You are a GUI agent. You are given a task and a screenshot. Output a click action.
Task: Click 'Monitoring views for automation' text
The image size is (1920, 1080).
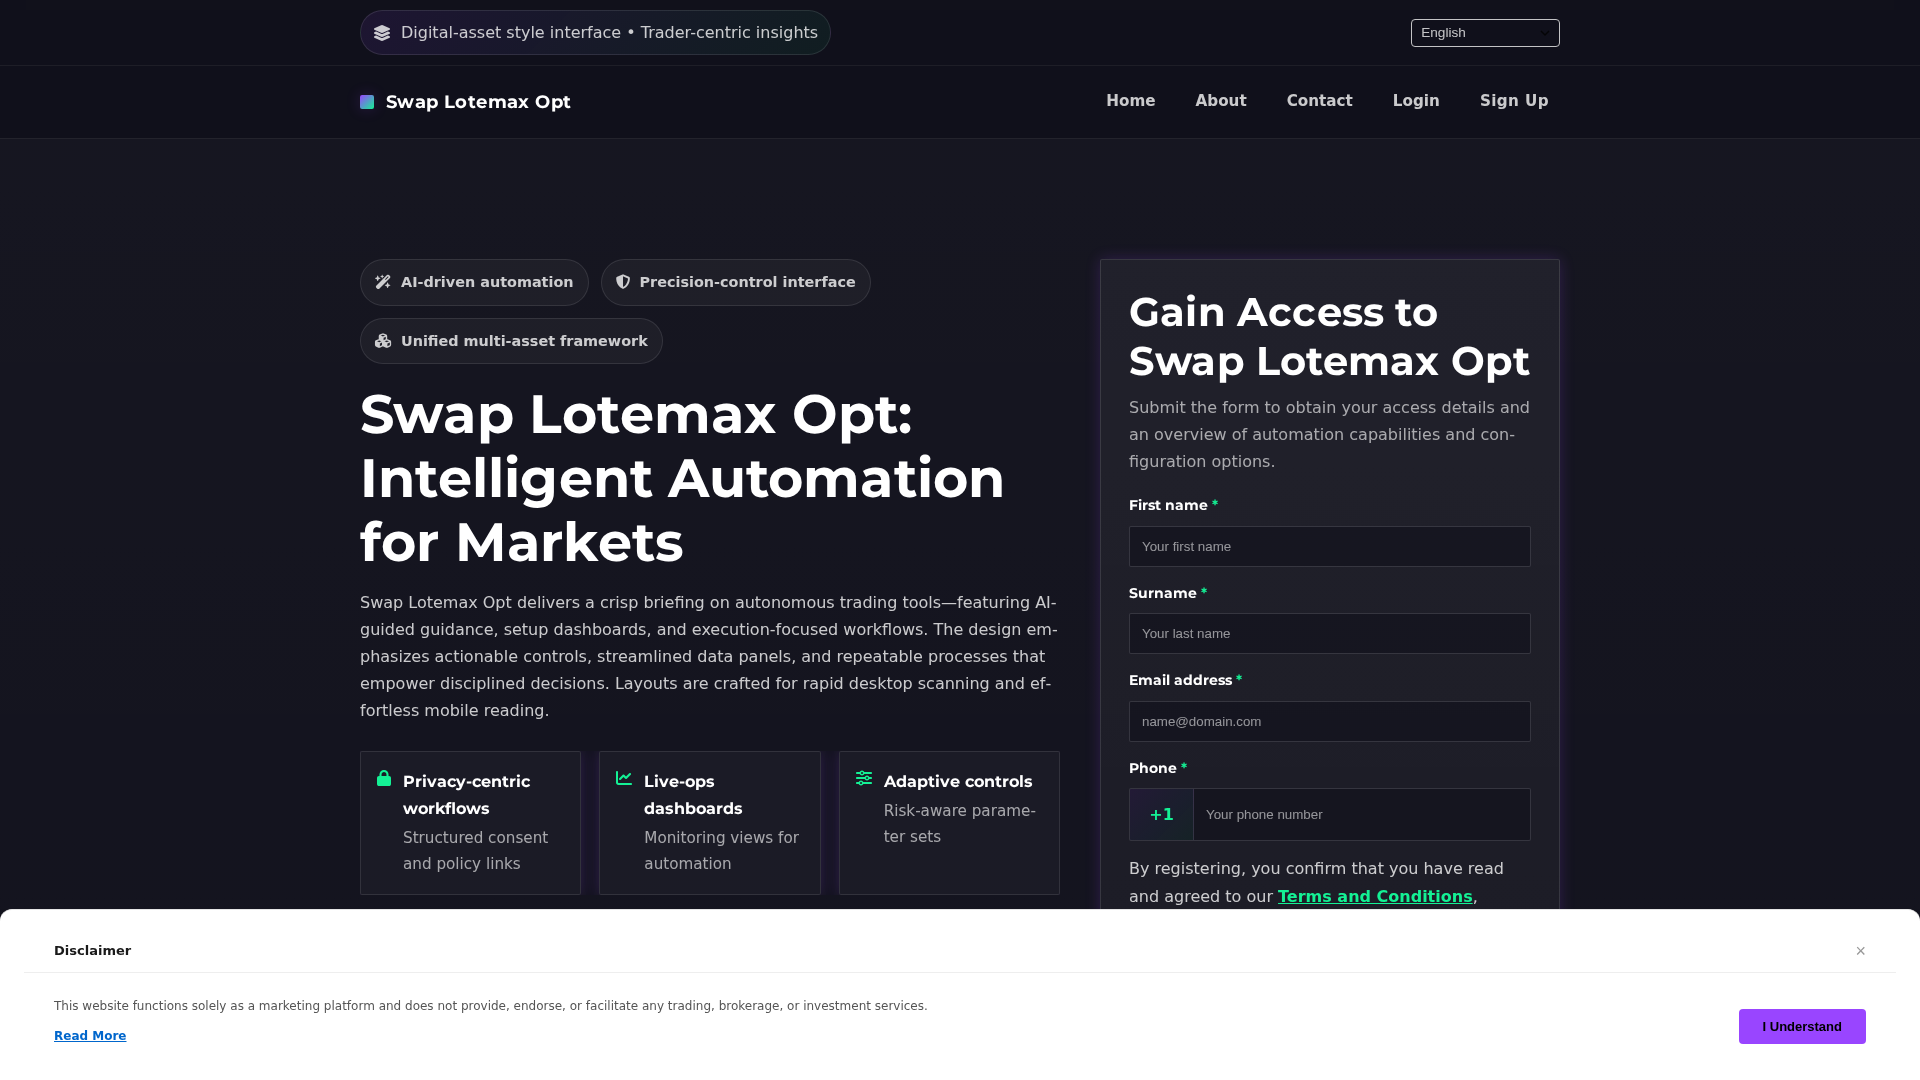click(721, 851)
